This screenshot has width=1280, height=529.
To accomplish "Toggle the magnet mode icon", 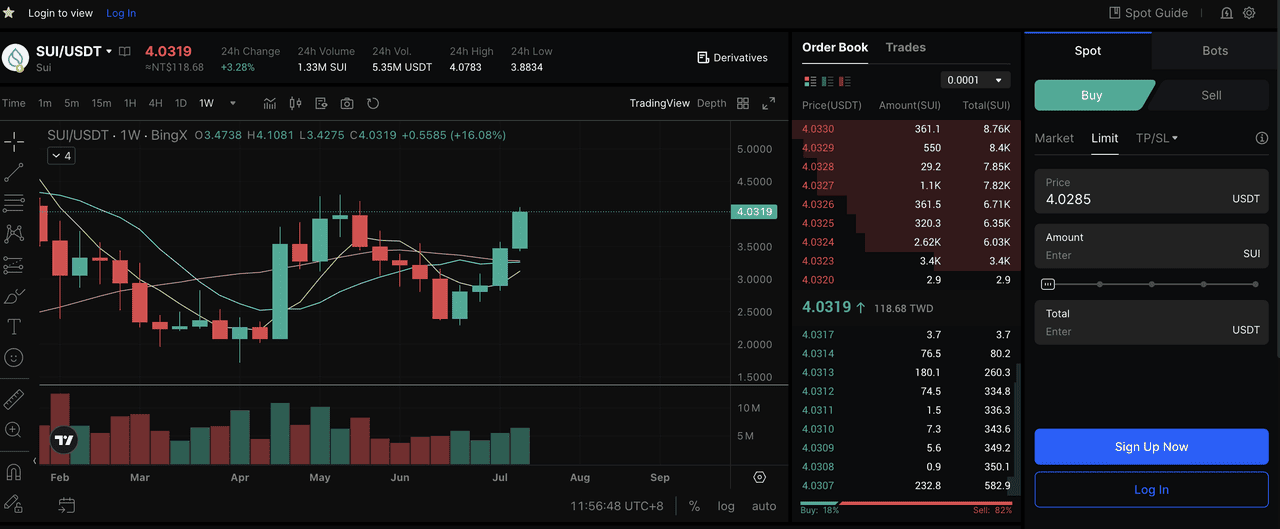I will (14, 472).
